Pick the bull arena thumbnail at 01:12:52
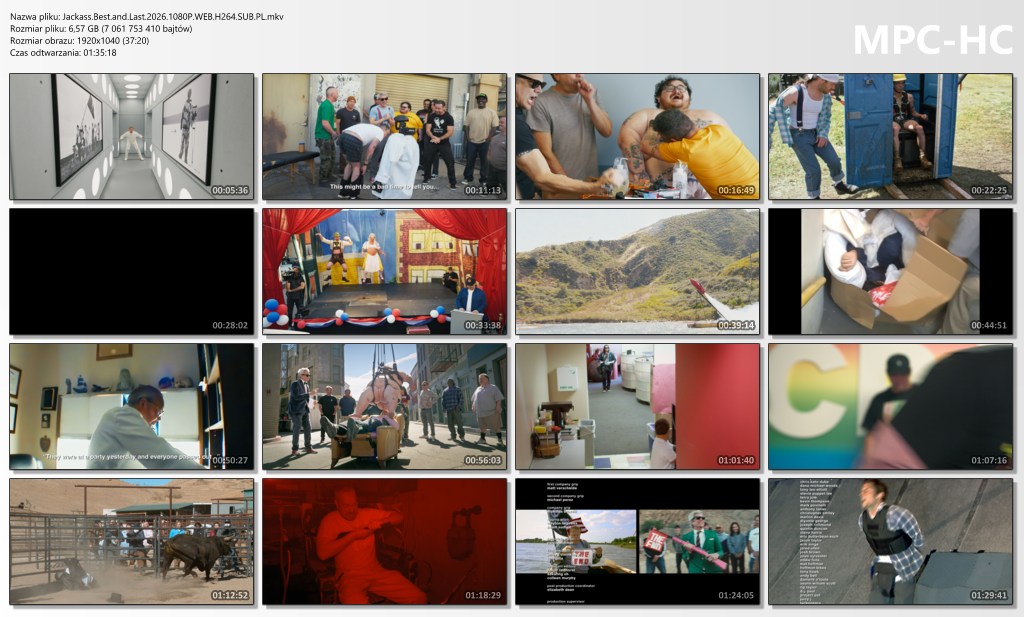This screenshot has height=617, width=1024. pos(132,542)
